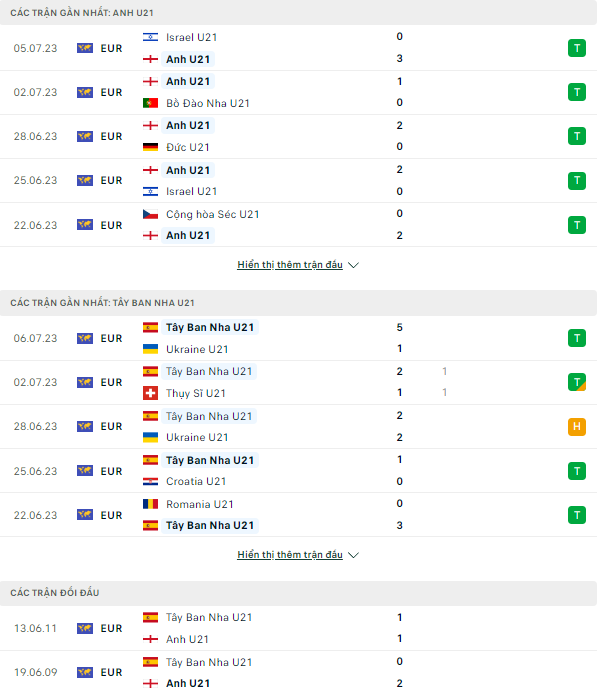Expand more matches under Anh U21 section
The width and height of the screenshot is (598, 694).
click(290, 265)
